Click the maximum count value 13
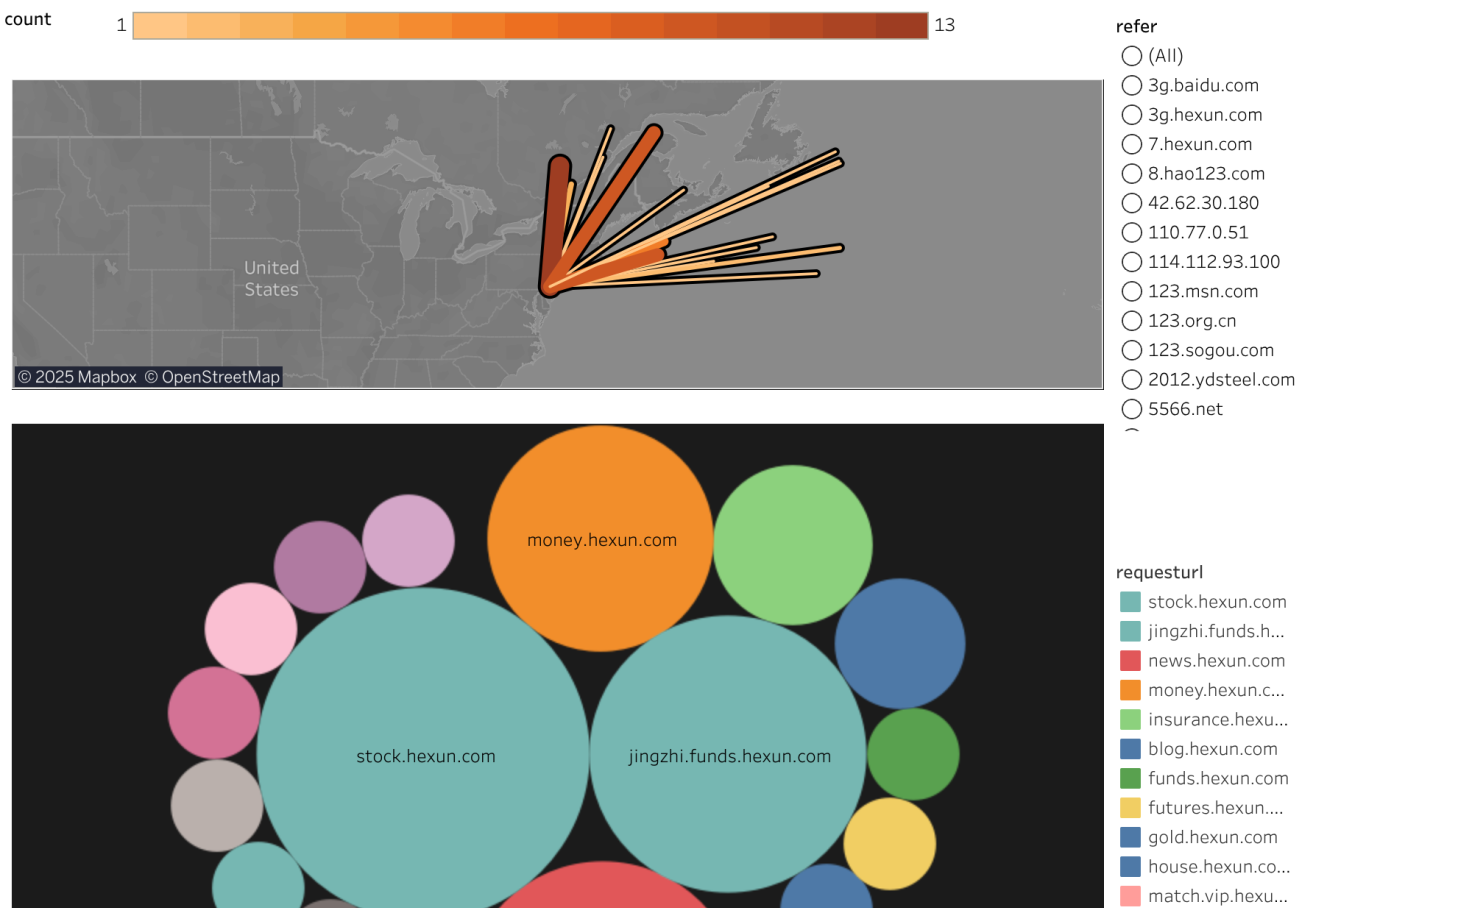The width and height of the screenshot is (1472, 908). click(945, 25)
